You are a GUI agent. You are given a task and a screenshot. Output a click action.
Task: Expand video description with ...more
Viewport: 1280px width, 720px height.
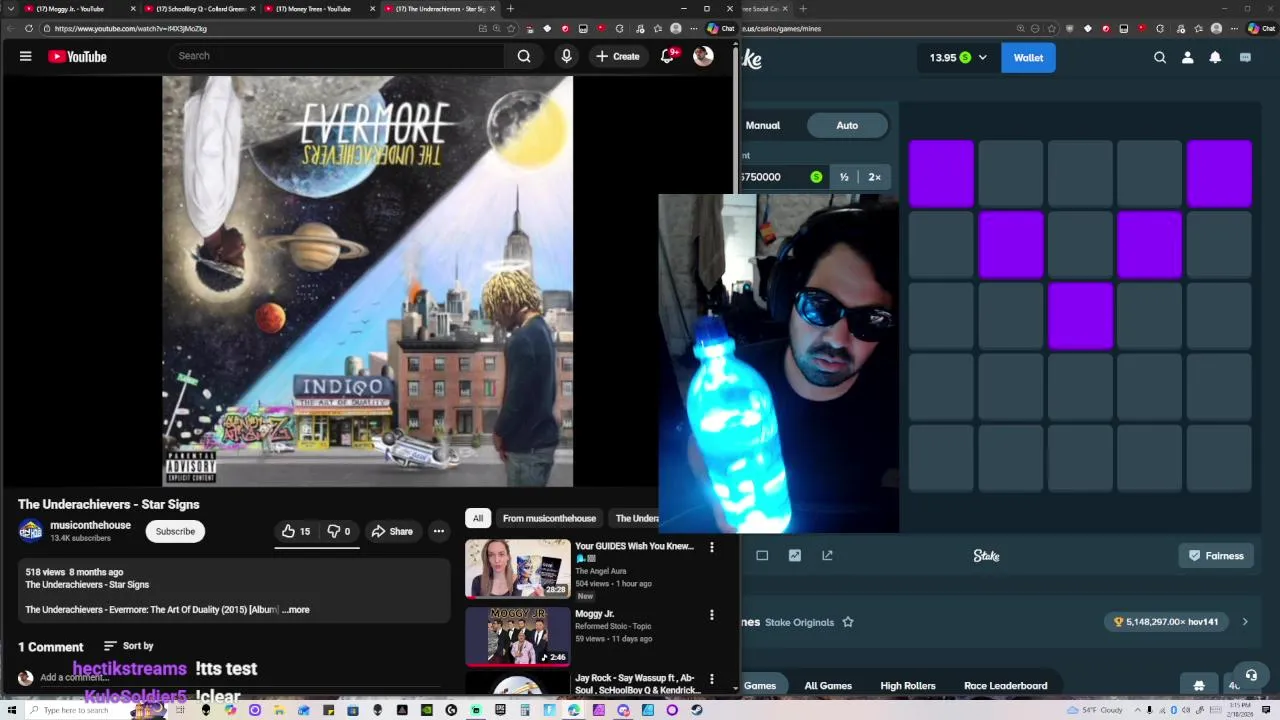(x=296, y=609)
